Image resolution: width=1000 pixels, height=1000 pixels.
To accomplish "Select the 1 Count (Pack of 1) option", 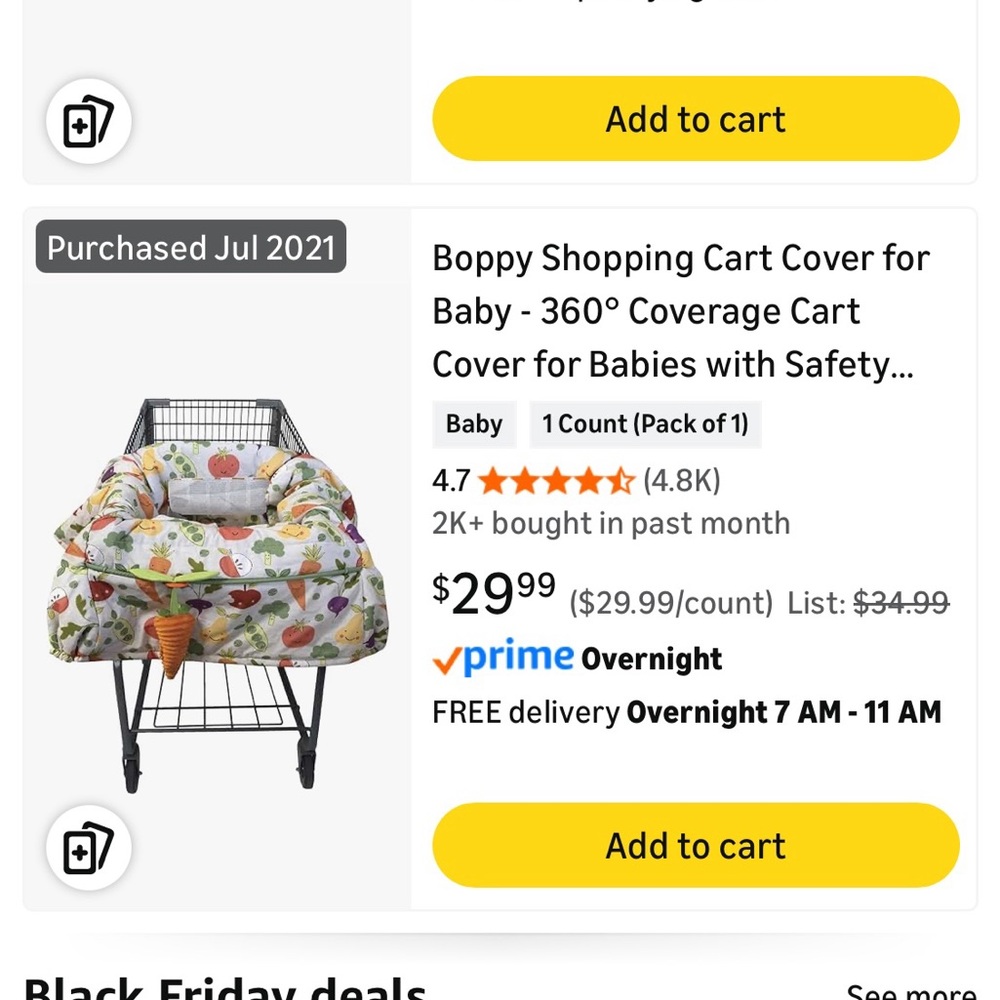I will pyautogui.click(x=645, y=424).
